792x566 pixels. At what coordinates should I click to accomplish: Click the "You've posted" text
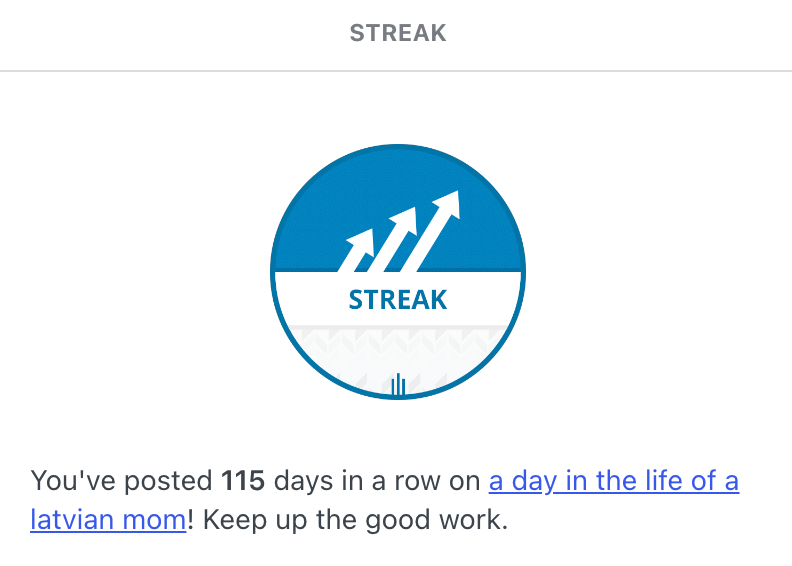point(121,481)
